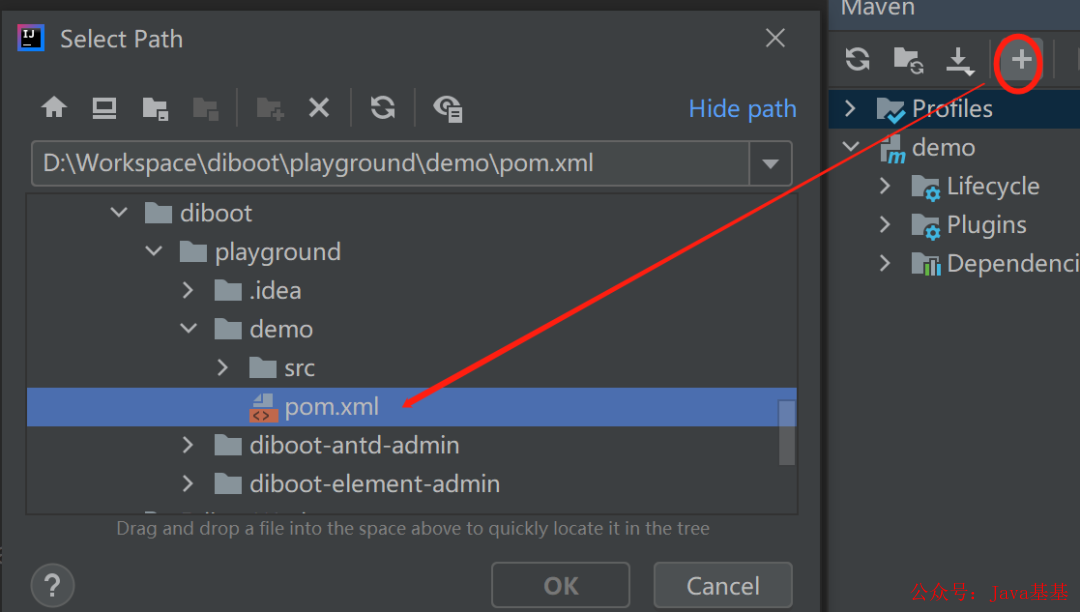Collapse demo project in Maven panel
Screen dimensions: 1080x612
click(x=851, y=147)
